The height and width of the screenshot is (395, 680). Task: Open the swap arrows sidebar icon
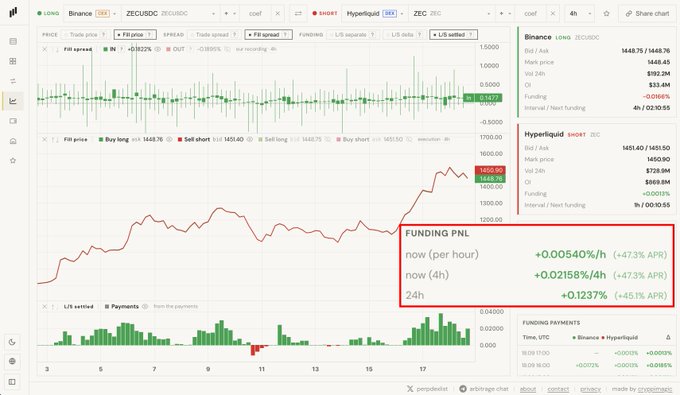[x=13, y=81]
